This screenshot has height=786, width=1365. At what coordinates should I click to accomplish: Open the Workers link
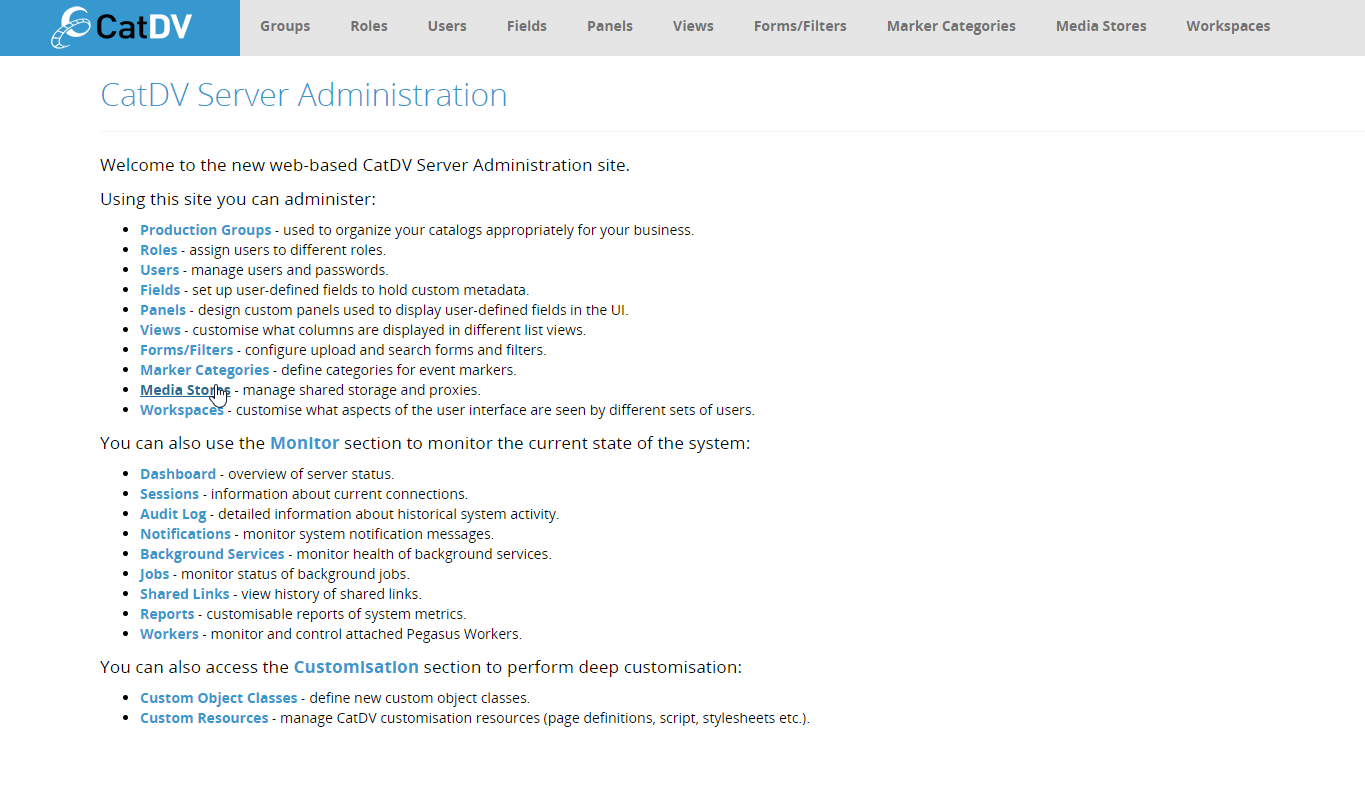pyautogui.click(x=169, y=634)
